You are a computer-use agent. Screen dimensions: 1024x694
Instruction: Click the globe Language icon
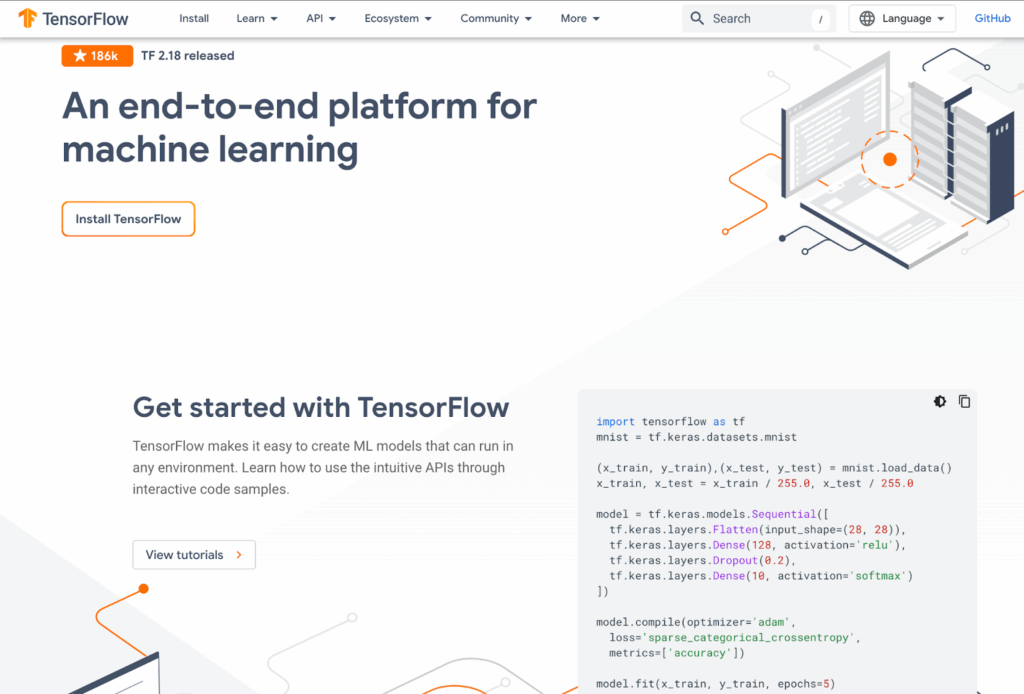867,18
